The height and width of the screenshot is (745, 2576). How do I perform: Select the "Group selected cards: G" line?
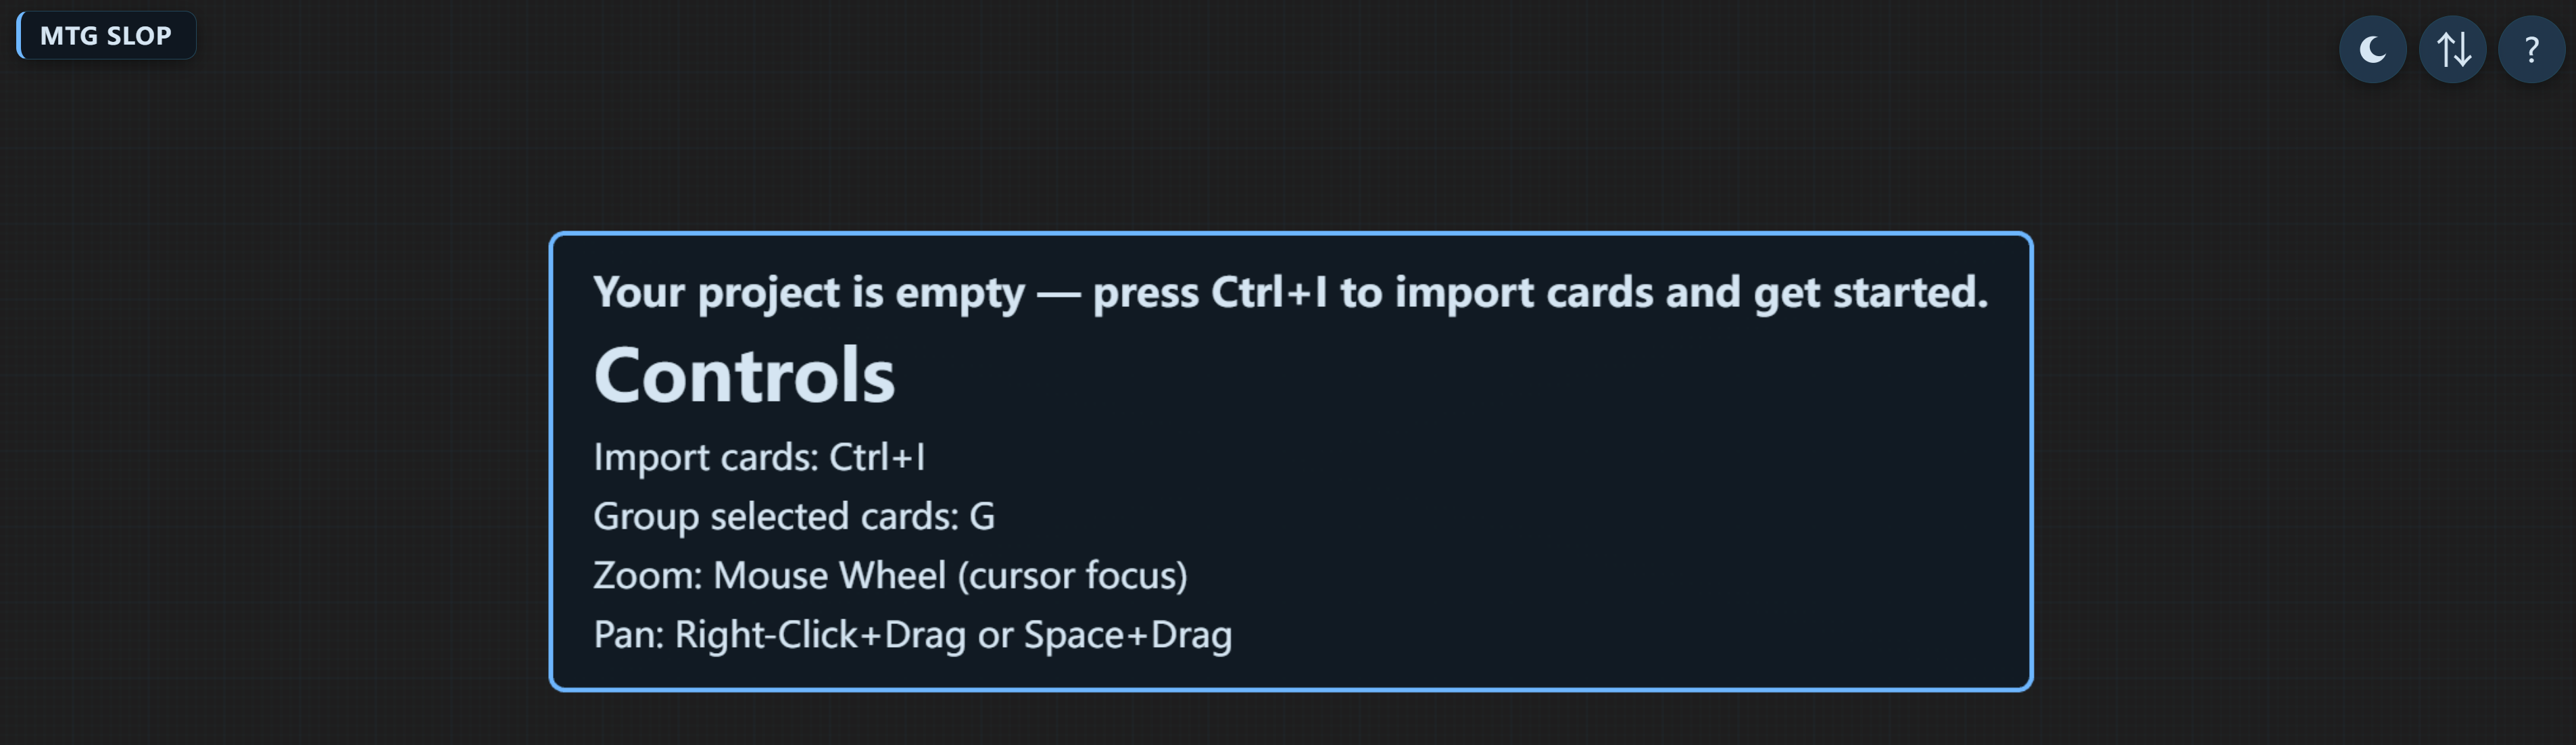tap(794, 516)
